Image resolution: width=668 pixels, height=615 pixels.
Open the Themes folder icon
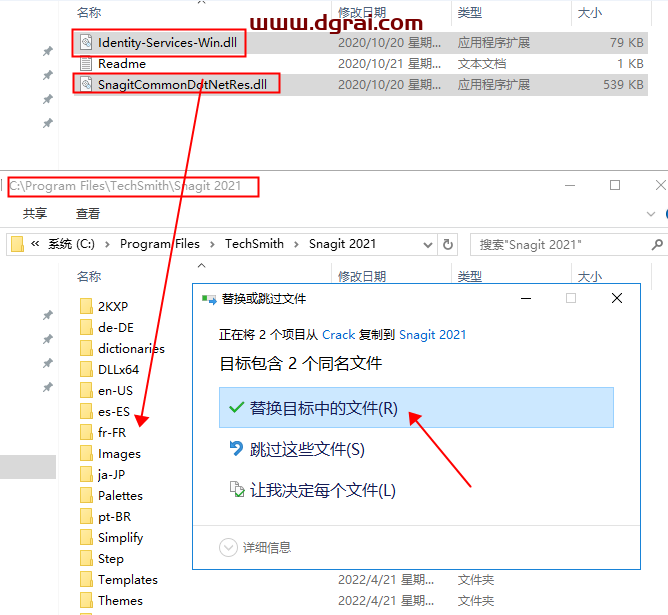(x=86, y=600)
